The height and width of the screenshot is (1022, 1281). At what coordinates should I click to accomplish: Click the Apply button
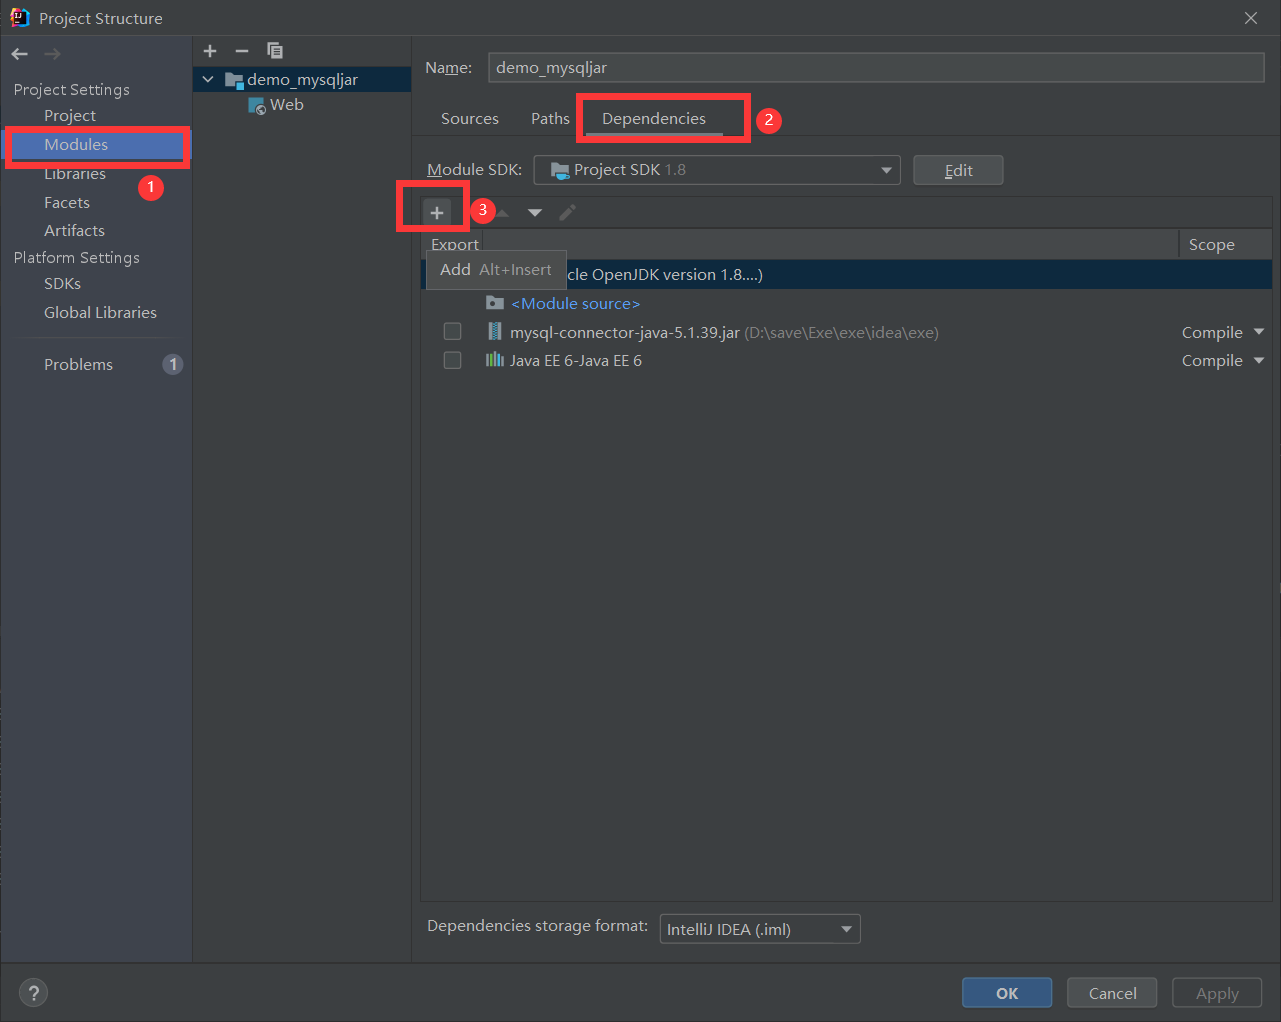coord(1217,993)
